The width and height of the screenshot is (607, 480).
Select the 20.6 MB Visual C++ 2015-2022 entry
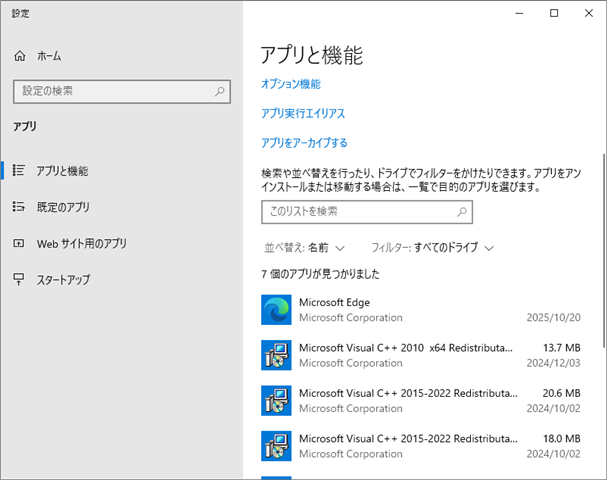pos(432,400)
